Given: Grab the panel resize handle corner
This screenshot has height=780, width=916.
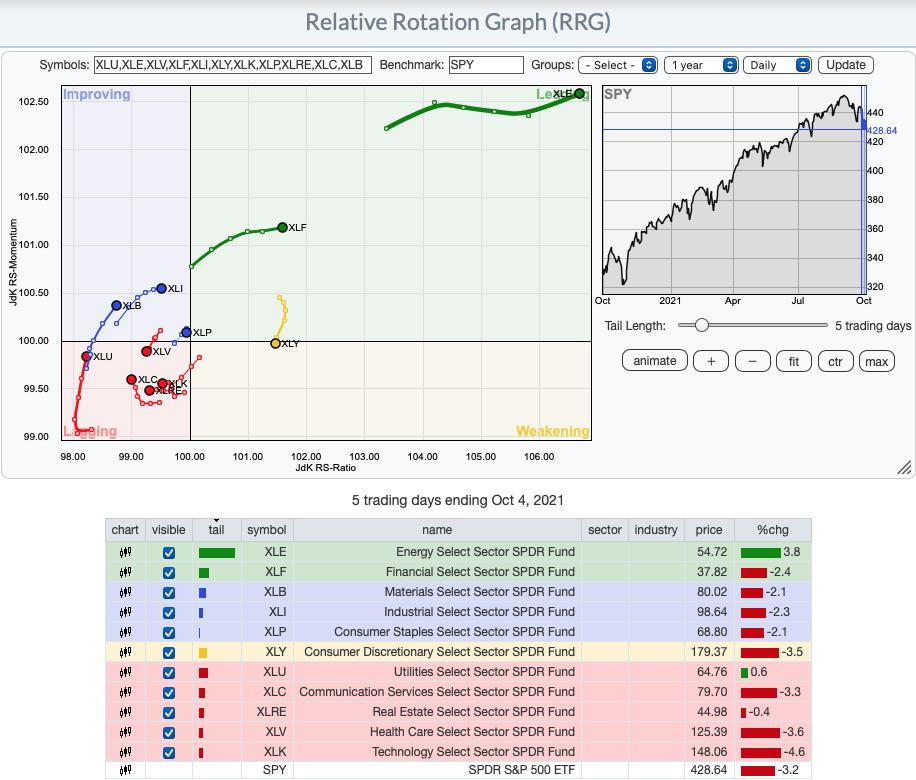Looking at the screenshot, I should pos(904,467).
